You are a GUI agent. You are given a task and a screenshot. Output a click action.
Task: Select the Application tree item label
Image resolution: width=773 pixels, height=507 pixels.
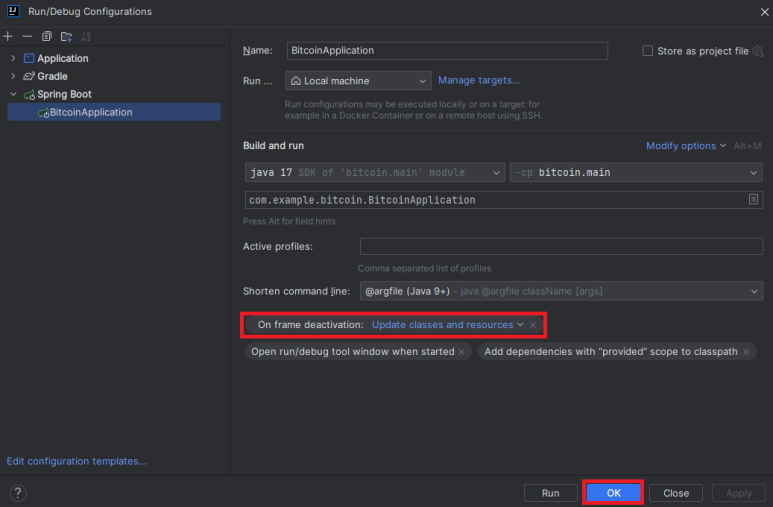click(x=63, y=58)
